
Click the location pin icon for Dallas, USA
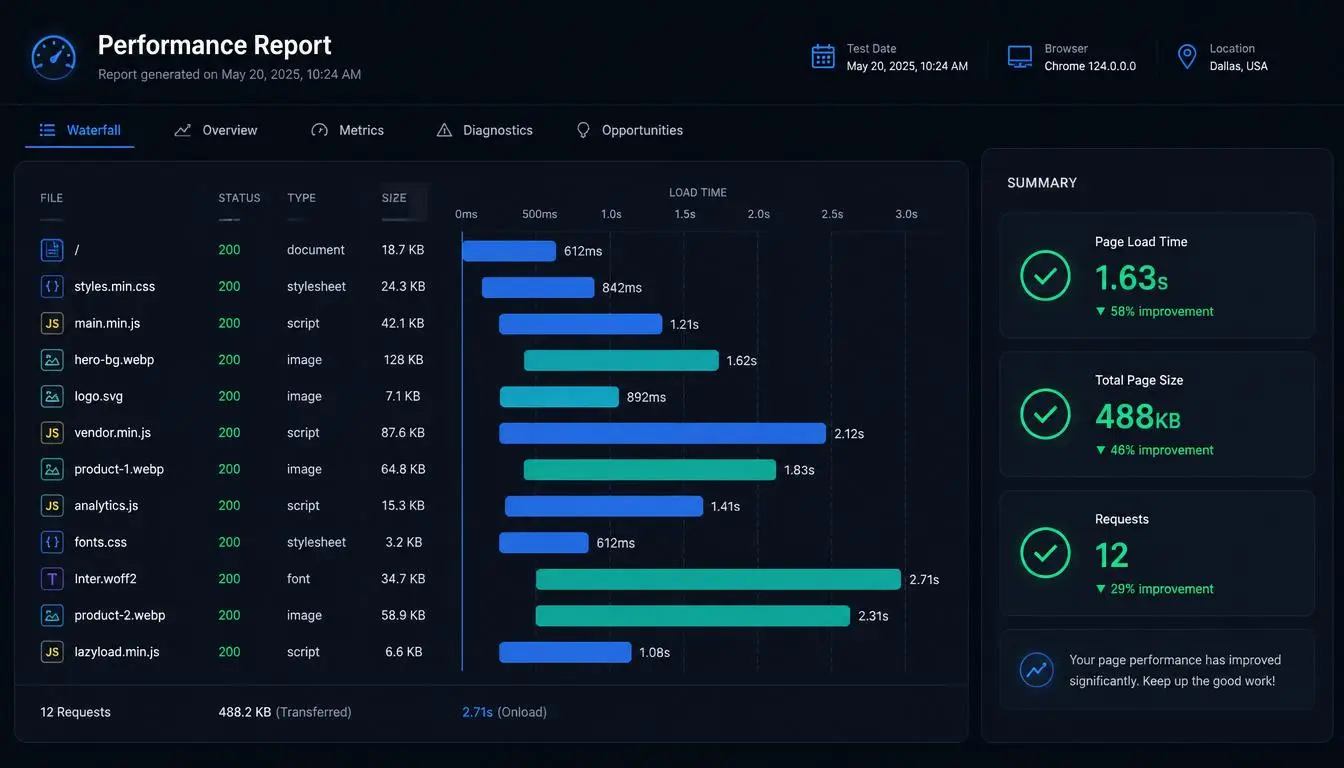tap(1187, 57)
